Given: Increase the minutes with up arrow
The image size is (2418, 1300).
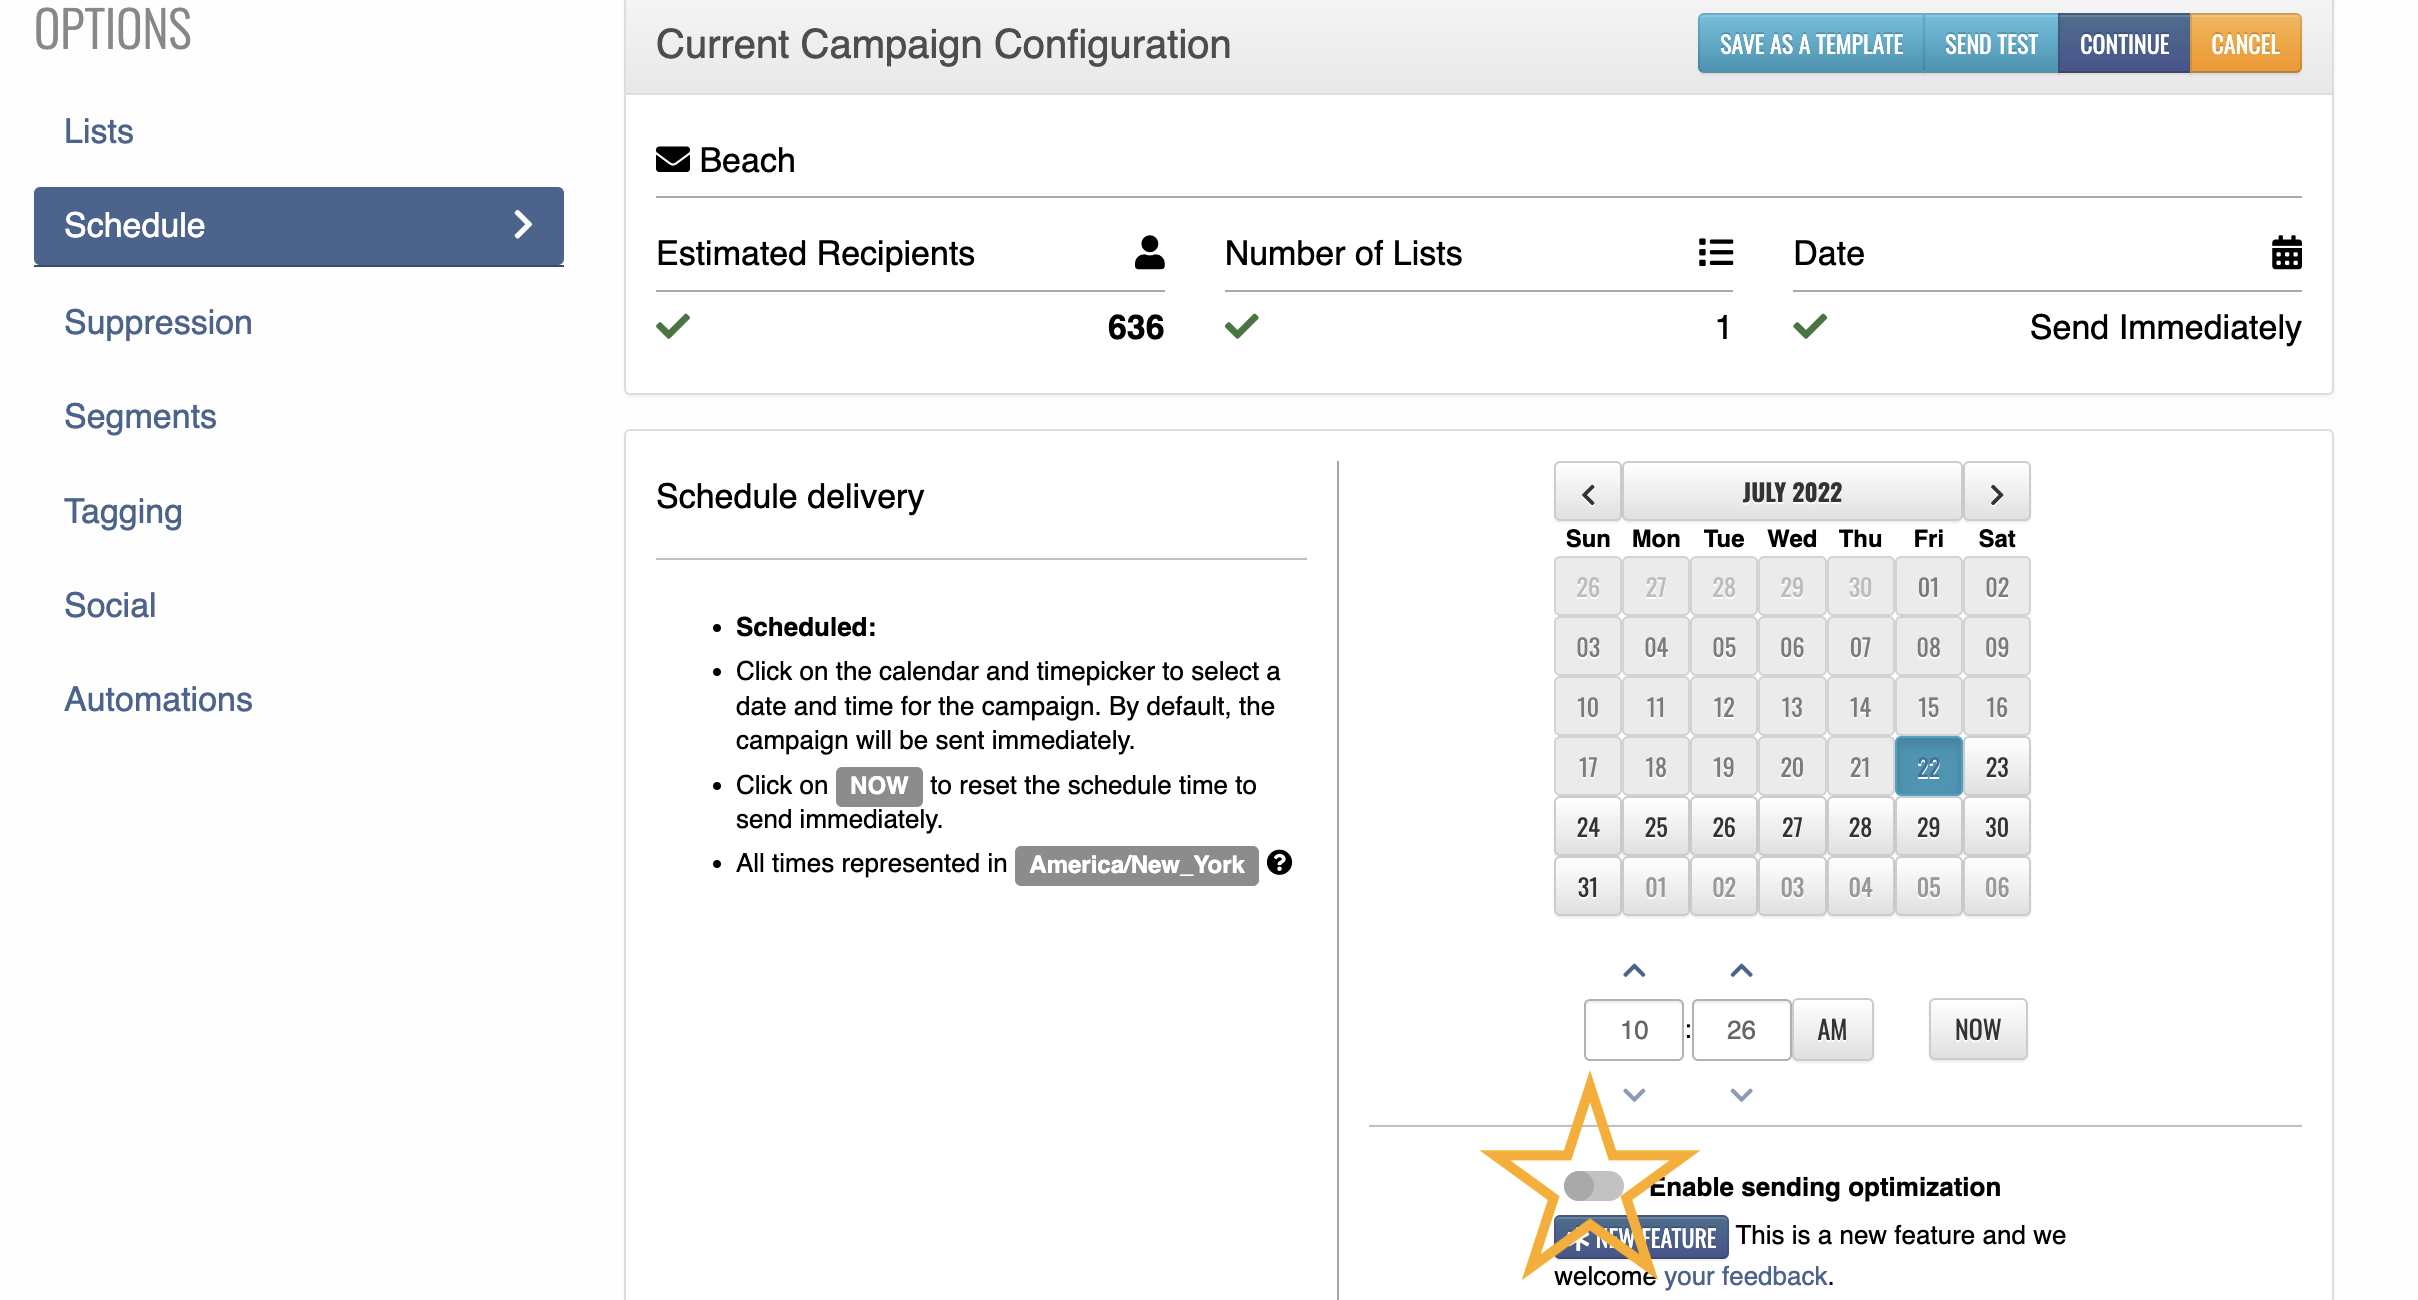Looking at the screenshot, I should click(1741, 970).
